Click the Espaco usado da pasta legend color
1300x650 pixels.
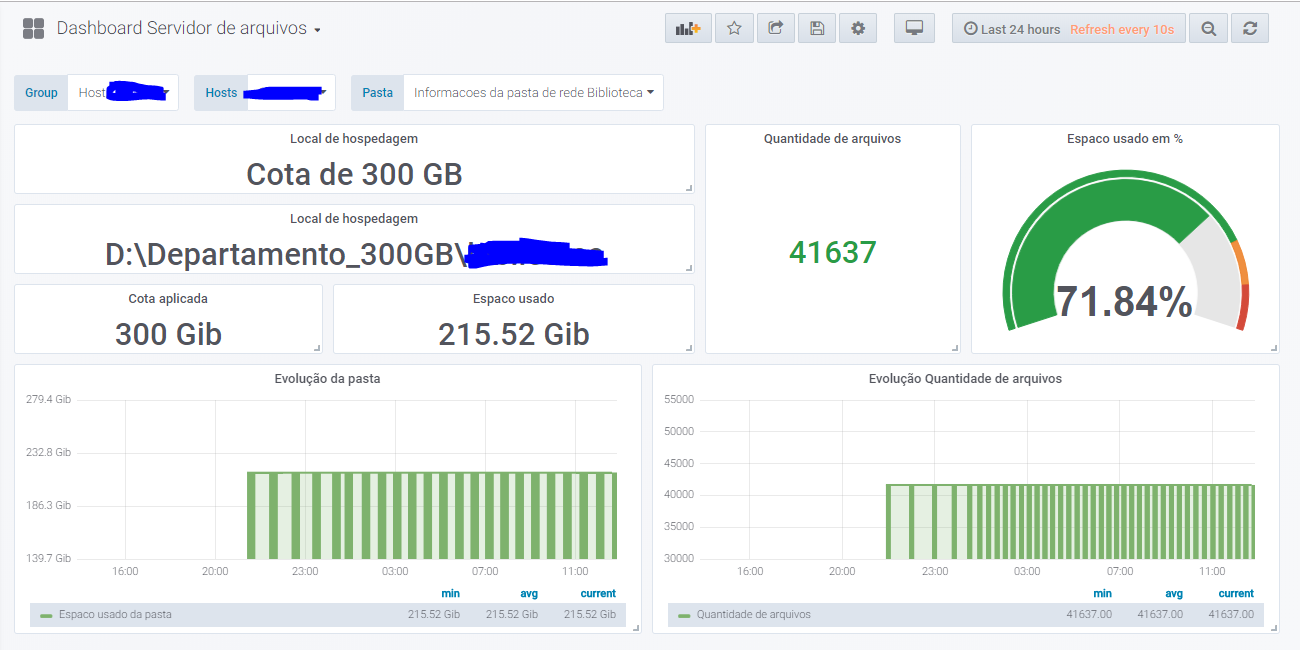click(x=46, y=615)
